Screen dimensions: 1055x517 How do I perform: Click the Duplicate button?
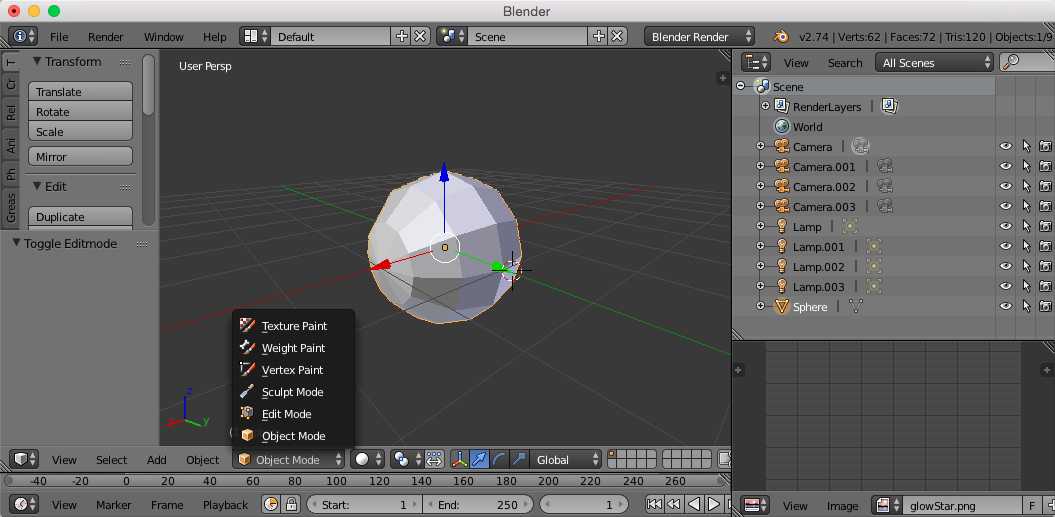click(80, 217)
